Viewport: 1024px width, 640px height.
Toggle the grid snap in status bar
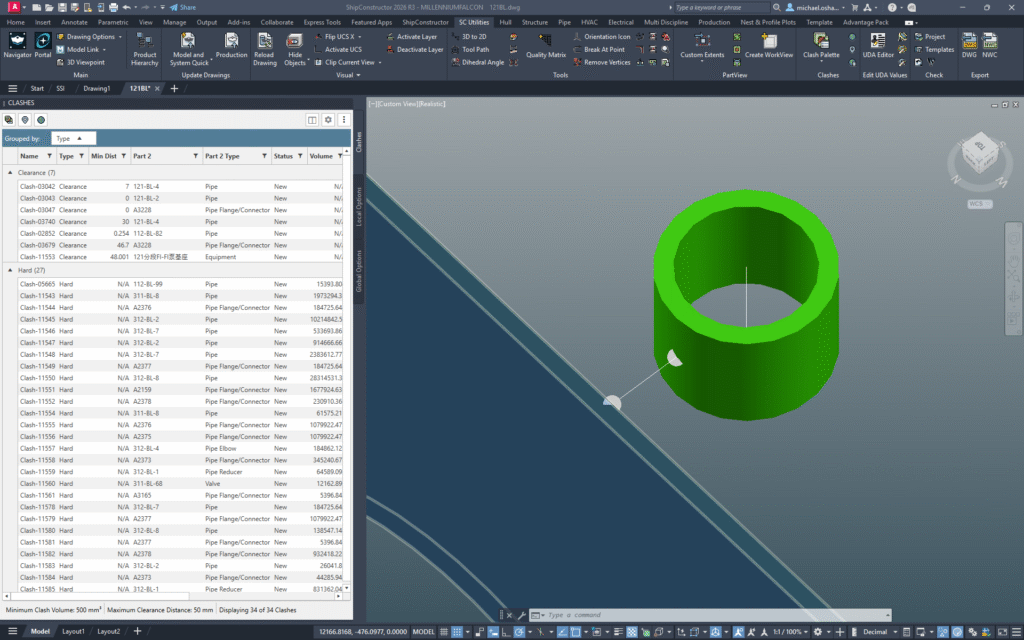pyautogui.click(x=457, y=631)
